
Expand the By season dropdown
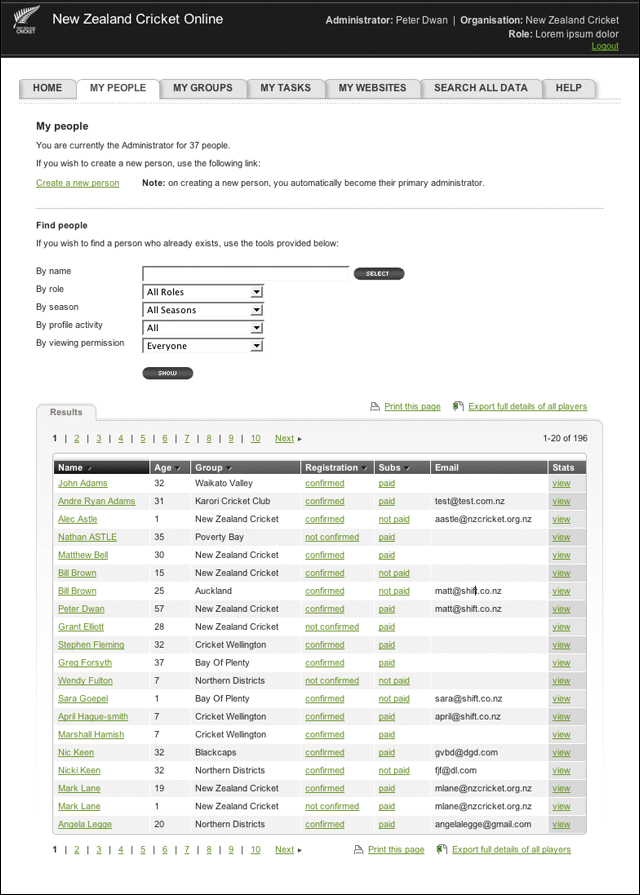point(256,310)
